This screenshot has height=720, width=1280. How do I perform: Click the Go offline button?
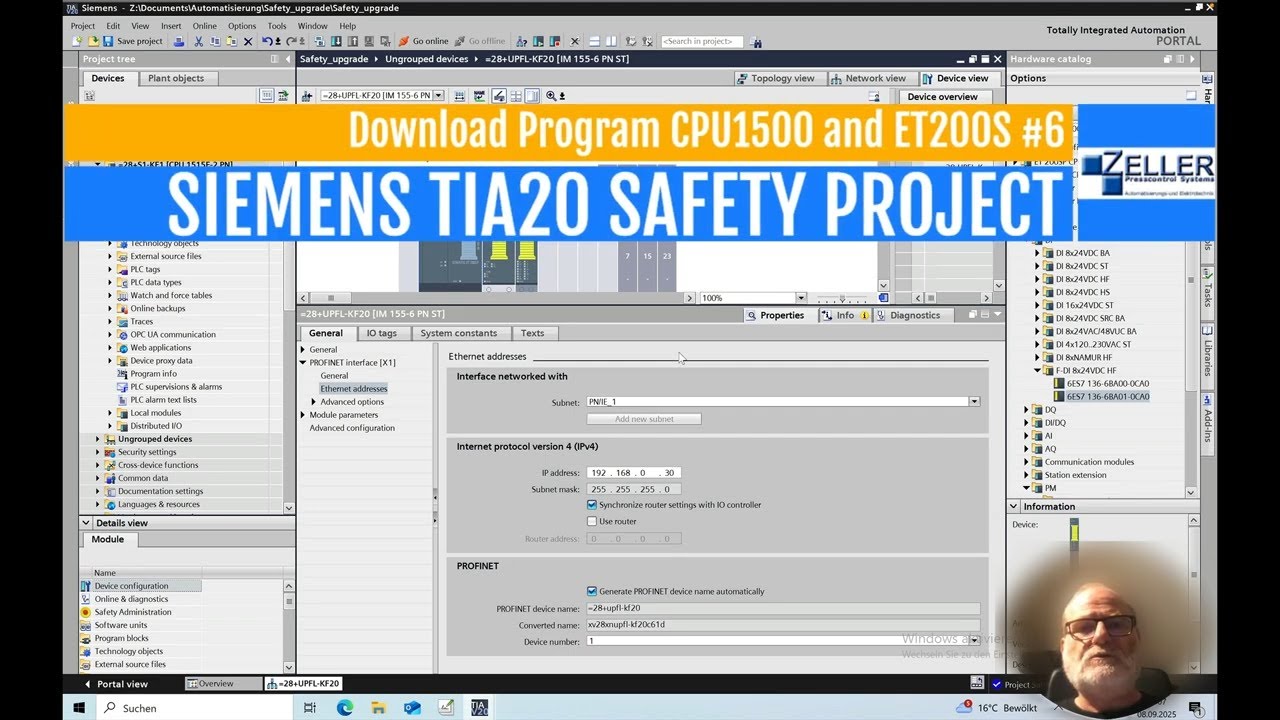tap(480, 41)
